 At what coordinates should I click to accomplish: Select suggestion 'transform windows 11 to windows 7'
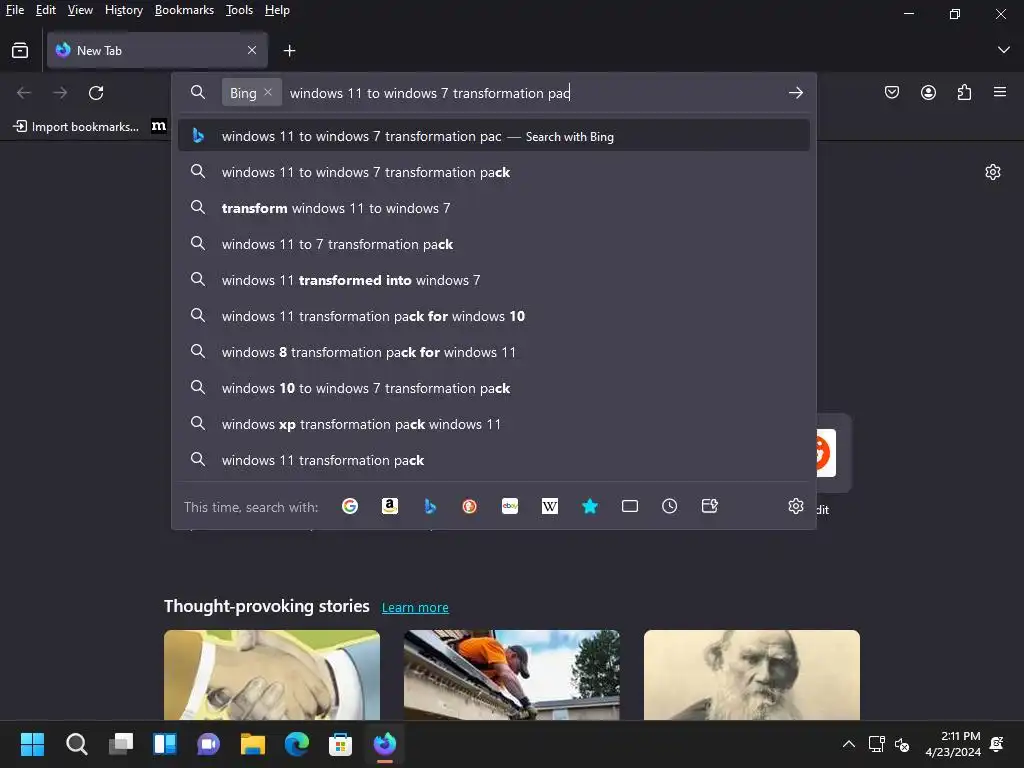point(494,208)
